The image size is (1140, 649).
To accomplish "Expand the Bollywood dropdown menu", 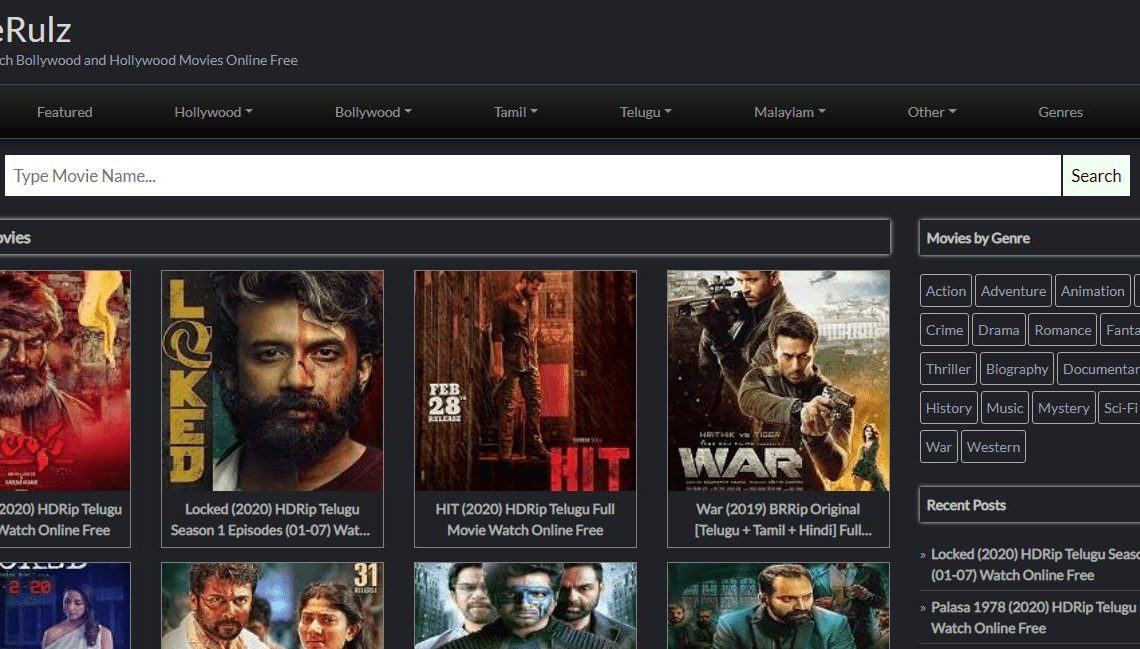I will tap(373, 112).
